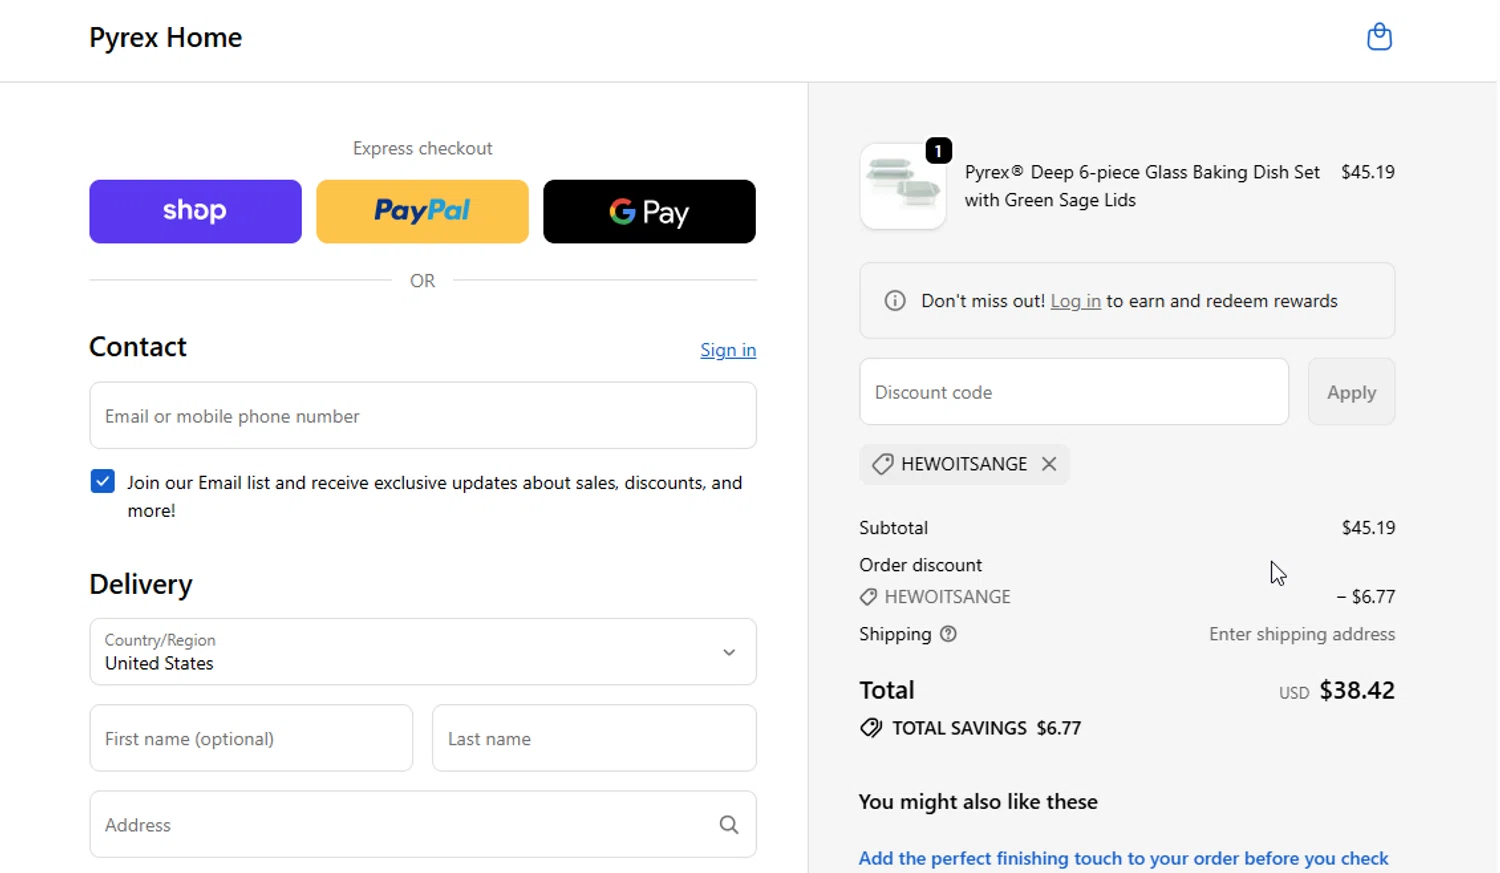Viewport: 1500px width, 873px height.
Task: Click the Add the perfect finishing touch text
Action: [x=1123, y=859]
